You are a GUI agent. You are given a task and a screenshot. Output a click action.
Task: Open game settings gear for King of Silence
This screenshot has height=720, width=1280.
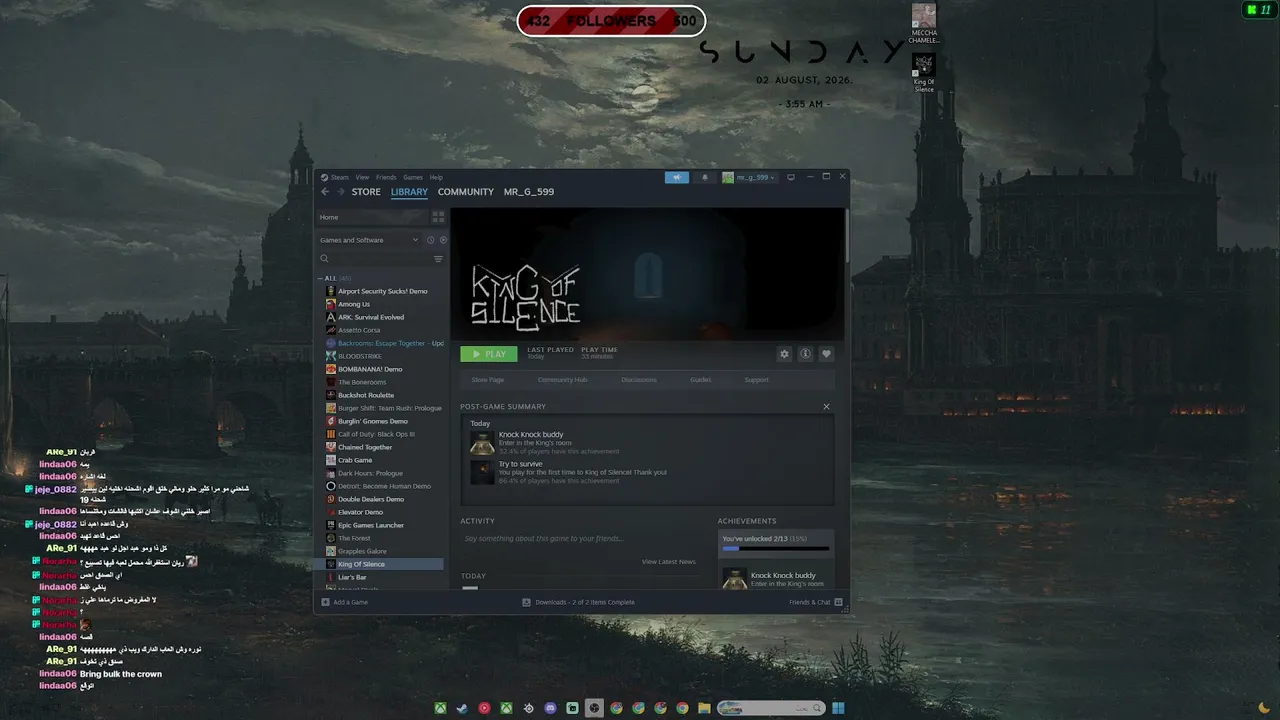pos(784,354)
